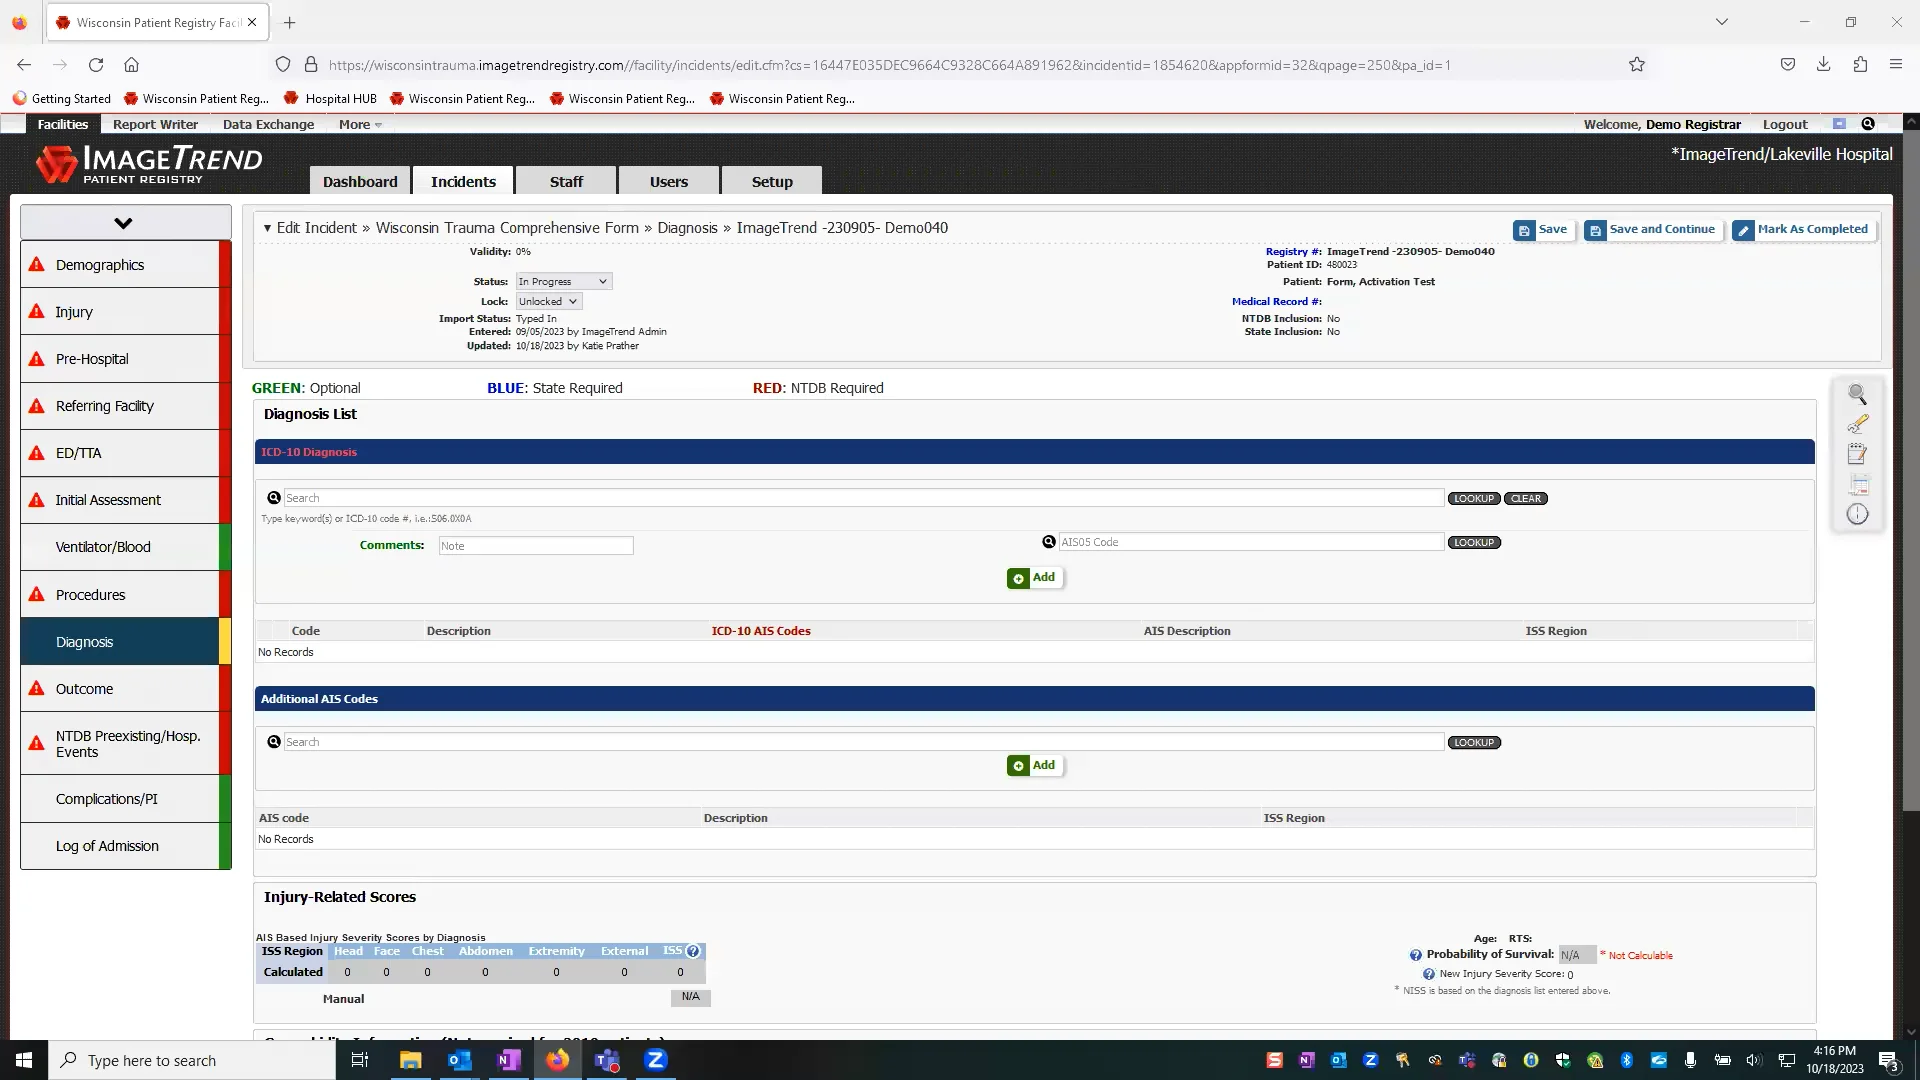Open Report Writer menu item
The height and width of the screenshot is (1080, 1920).
[155, 125]
